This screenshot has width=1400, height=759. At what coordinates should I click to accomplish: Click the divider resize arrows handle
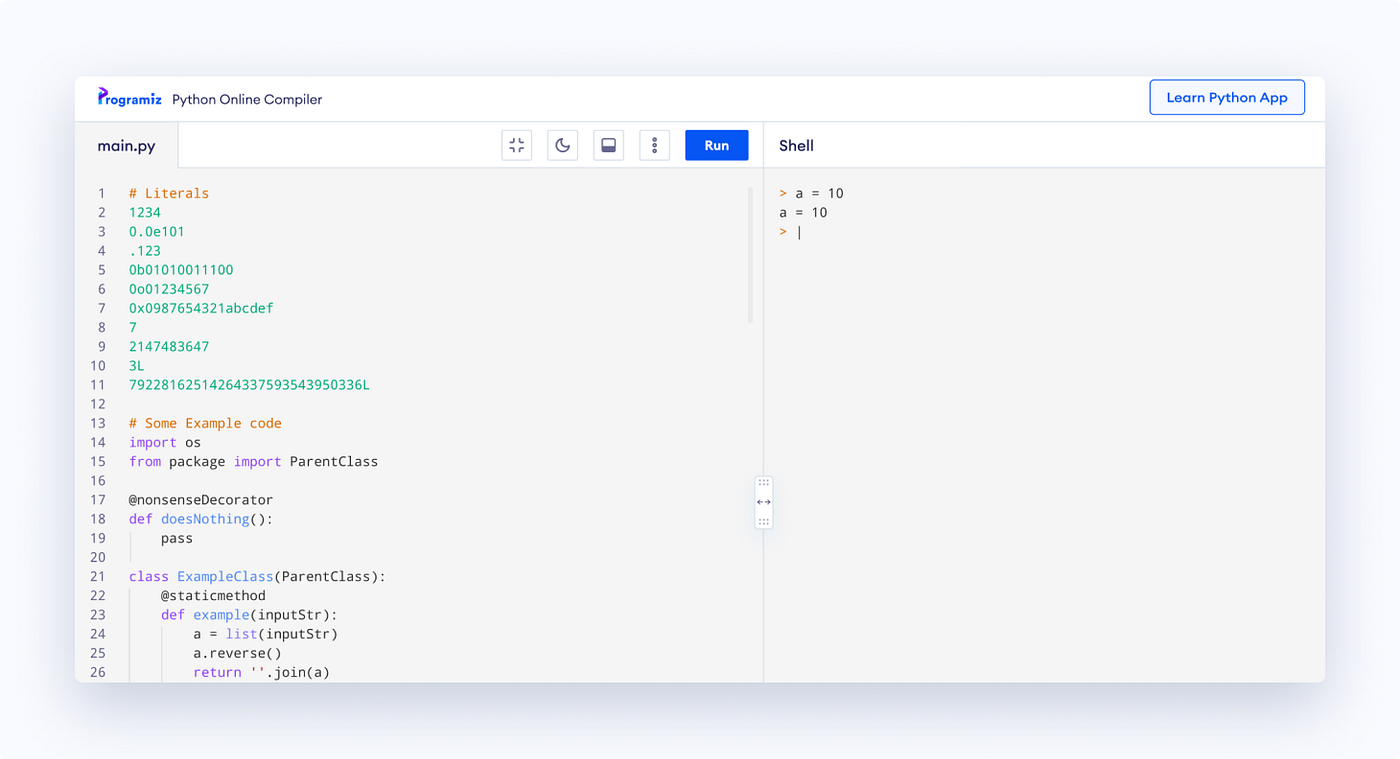coord(763,501)
